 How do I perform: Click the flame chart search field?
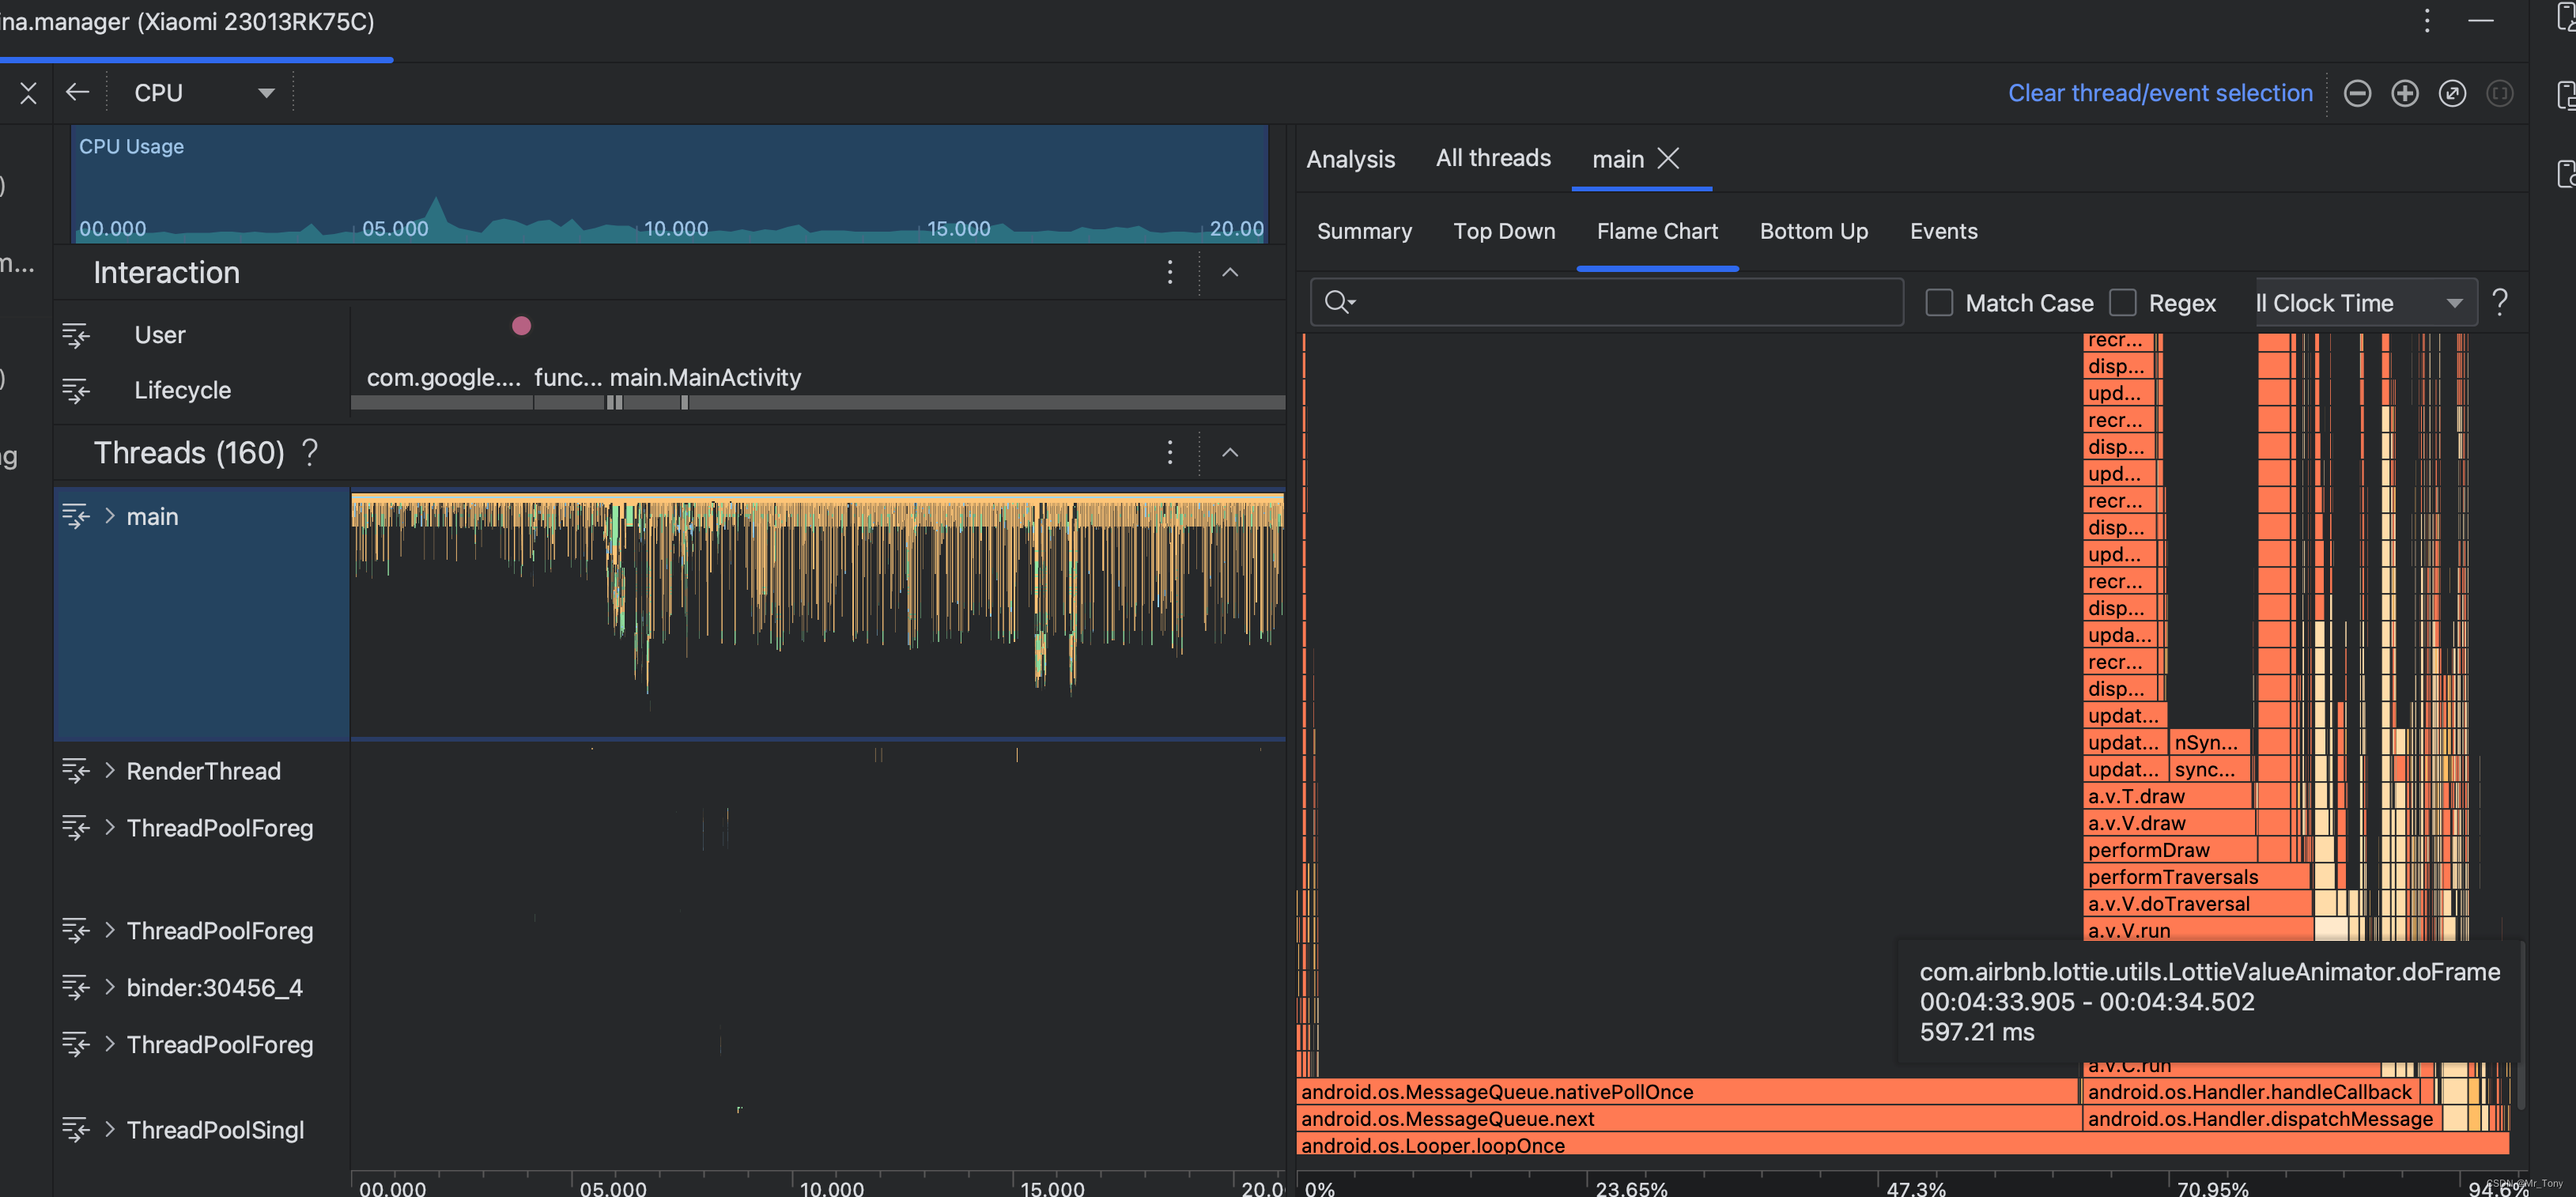click(x=1620, y=302)
